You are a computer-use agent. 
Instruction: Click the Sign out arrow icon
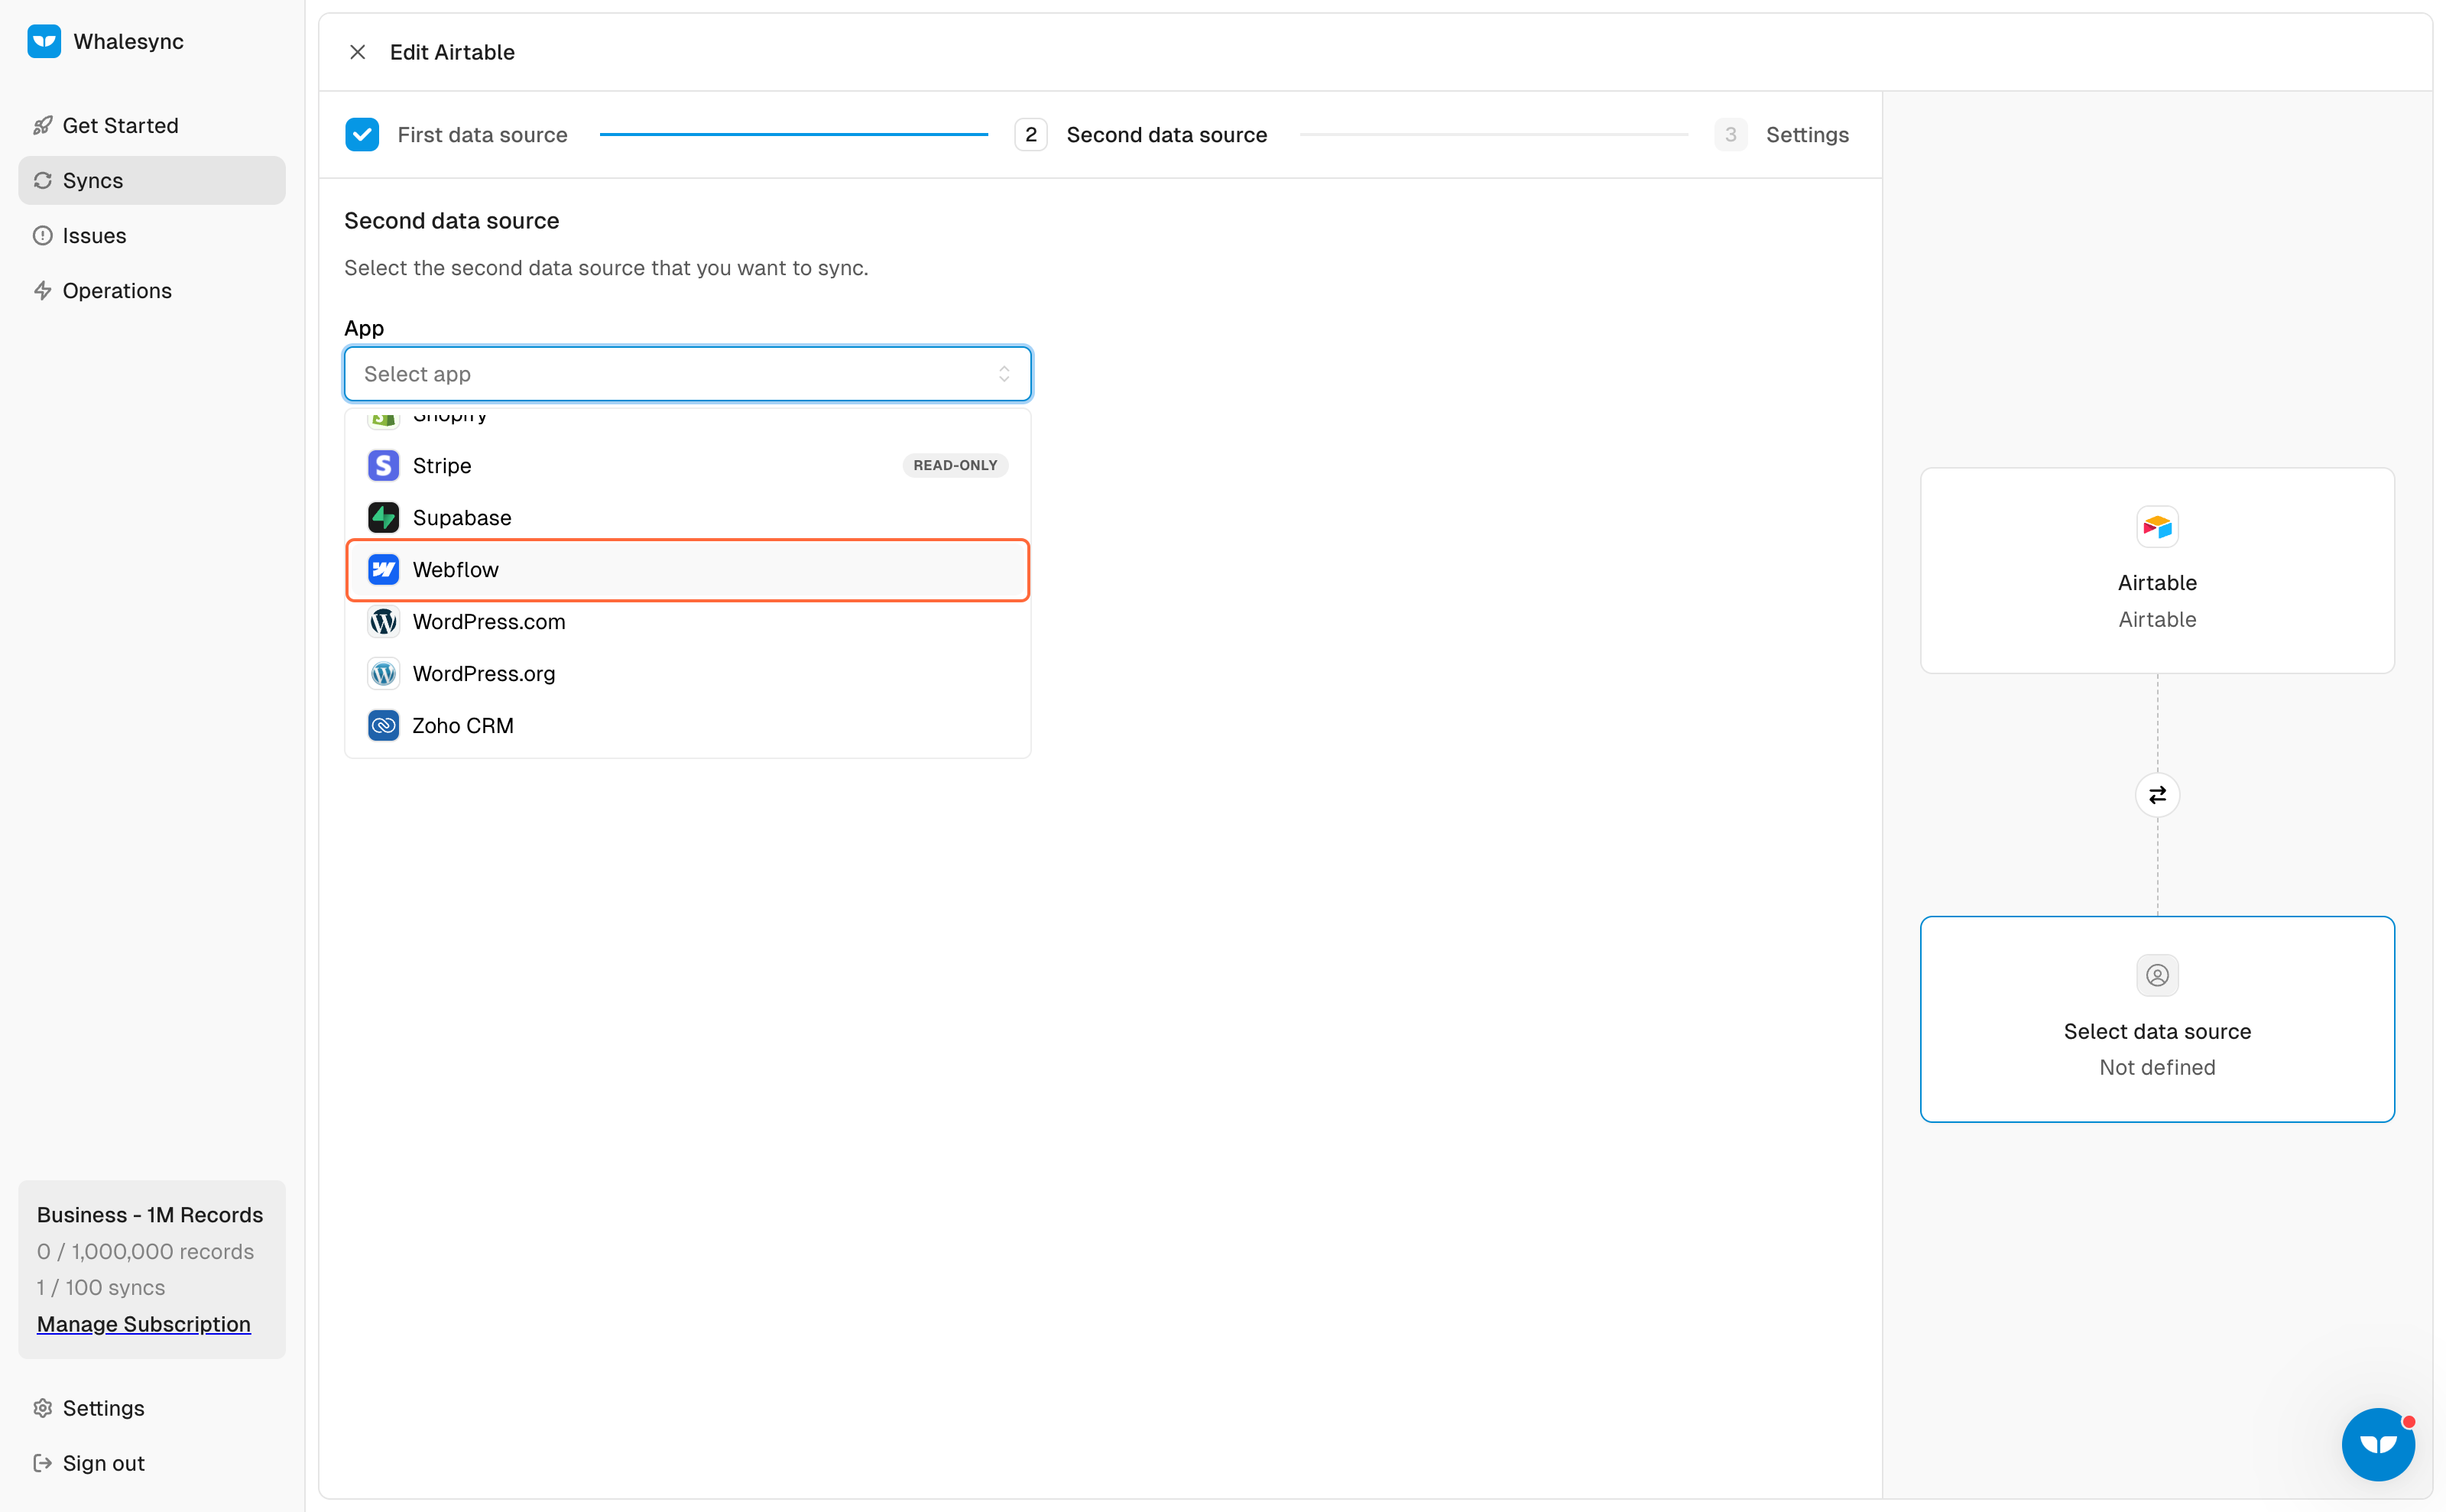pos(42,1463)
